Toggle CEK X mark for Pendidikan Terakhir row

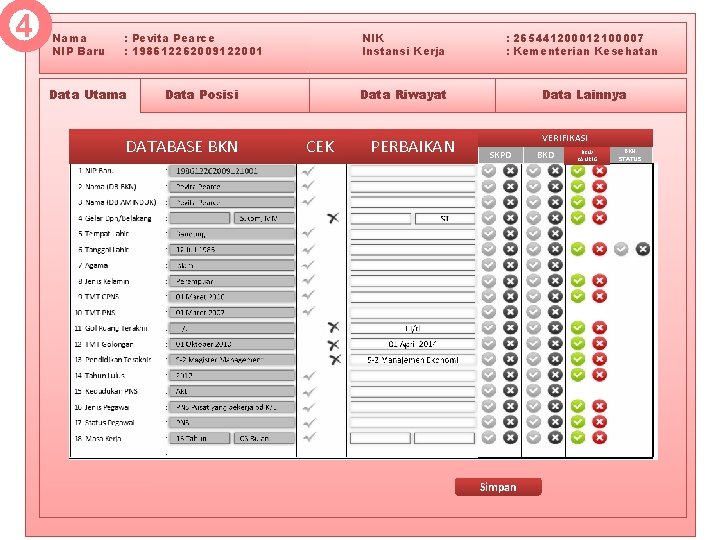point(335,360)
